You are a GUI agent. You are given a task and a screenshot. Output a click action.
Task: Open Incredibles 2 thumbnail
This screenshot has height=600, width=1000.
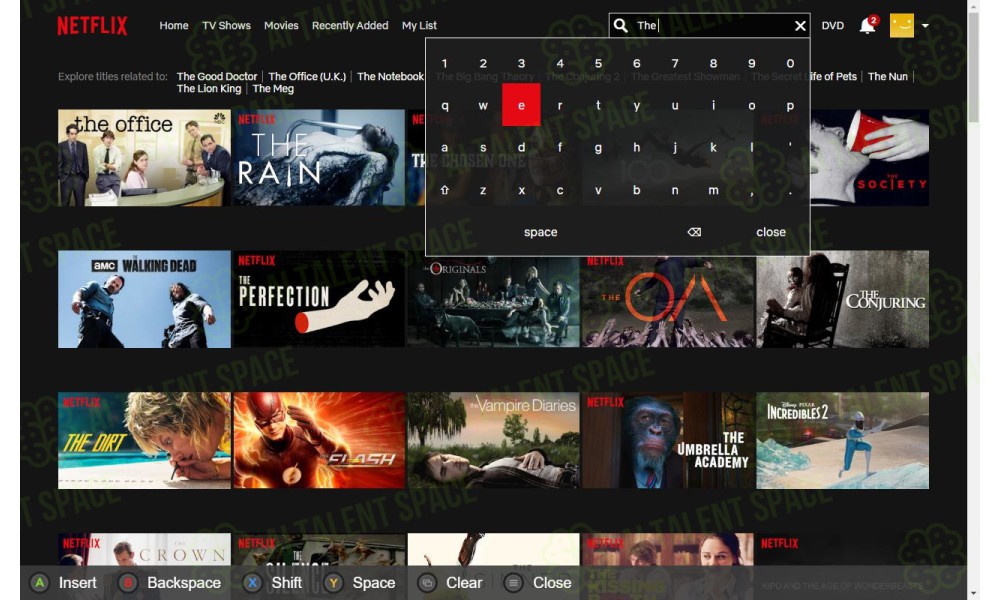click(x=842, y=441)
